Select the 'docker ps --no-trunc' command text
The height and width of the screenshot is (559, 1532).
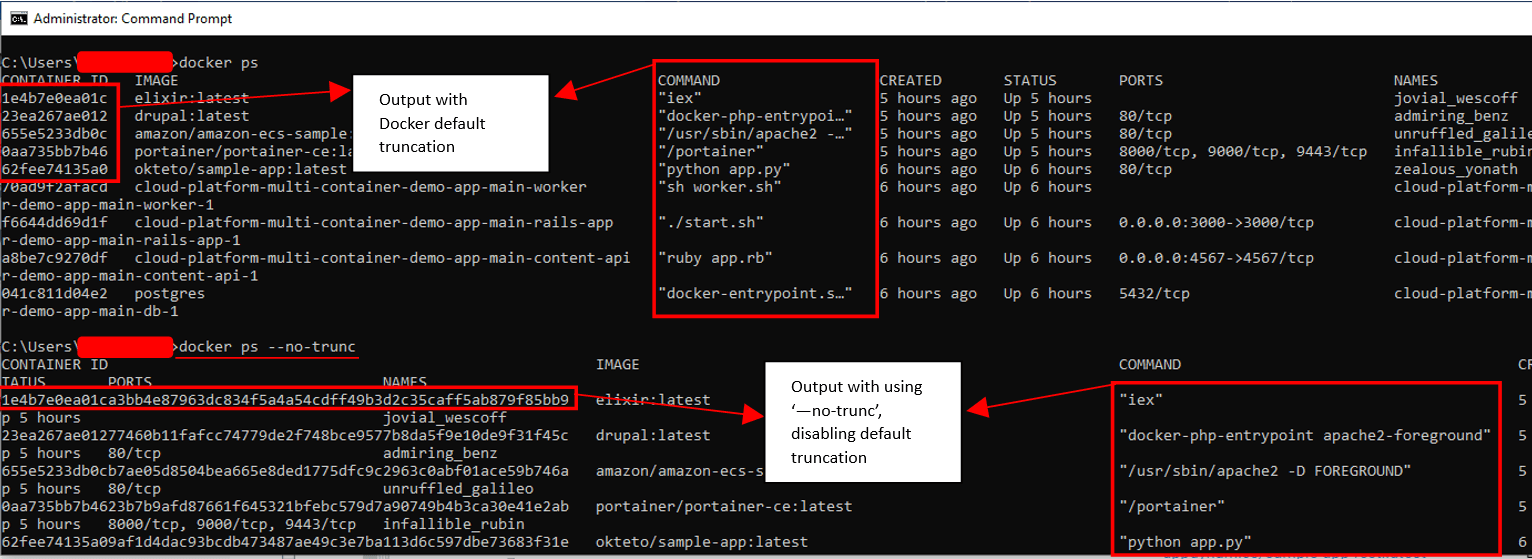[x=267, y=347]
